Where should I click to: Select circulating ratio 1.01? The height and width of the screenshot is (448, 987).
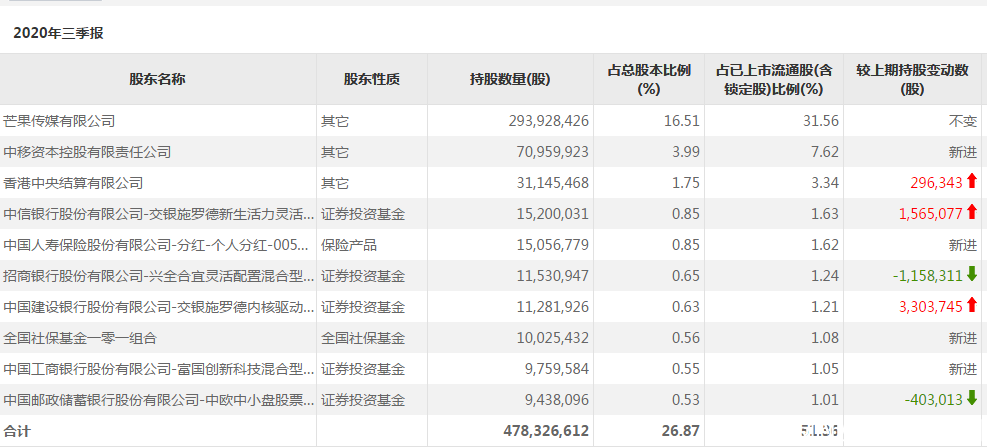tap(826, 400)
